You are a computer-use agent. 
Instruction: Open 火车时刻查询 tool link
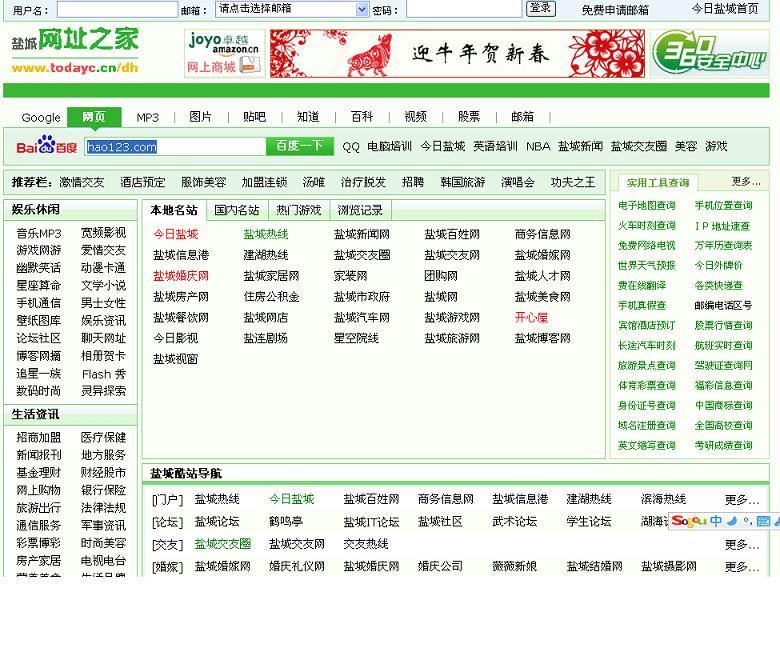(x=646, y=226)
